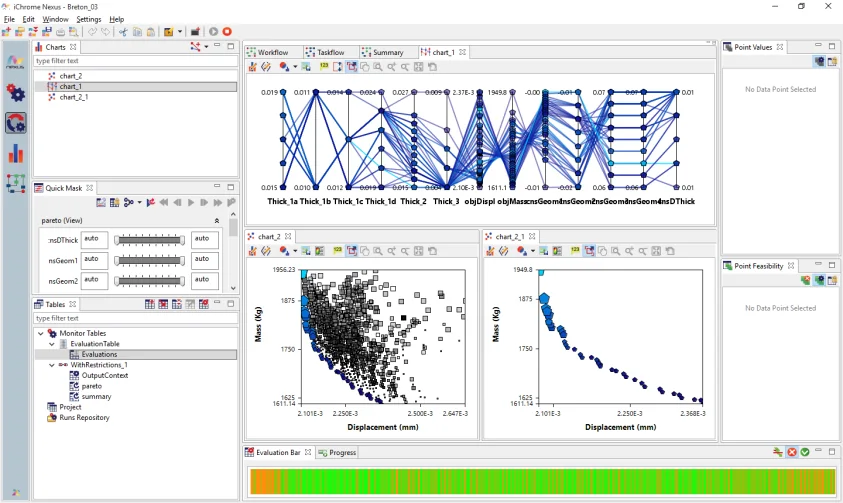Open the Window menu
The height and width of the screenshot is (503, 843).
point(55,19)
